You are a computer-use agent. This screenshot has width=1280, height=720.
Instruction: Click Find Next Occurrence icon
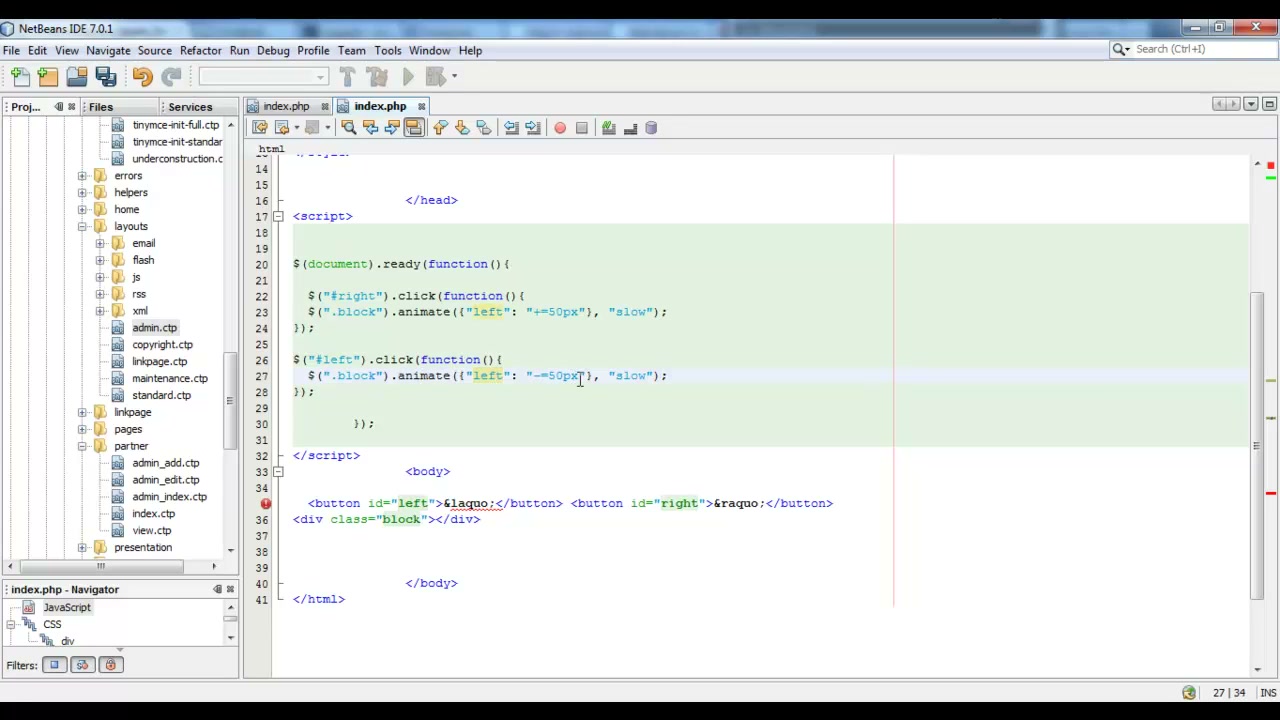(x=392, y=128)
